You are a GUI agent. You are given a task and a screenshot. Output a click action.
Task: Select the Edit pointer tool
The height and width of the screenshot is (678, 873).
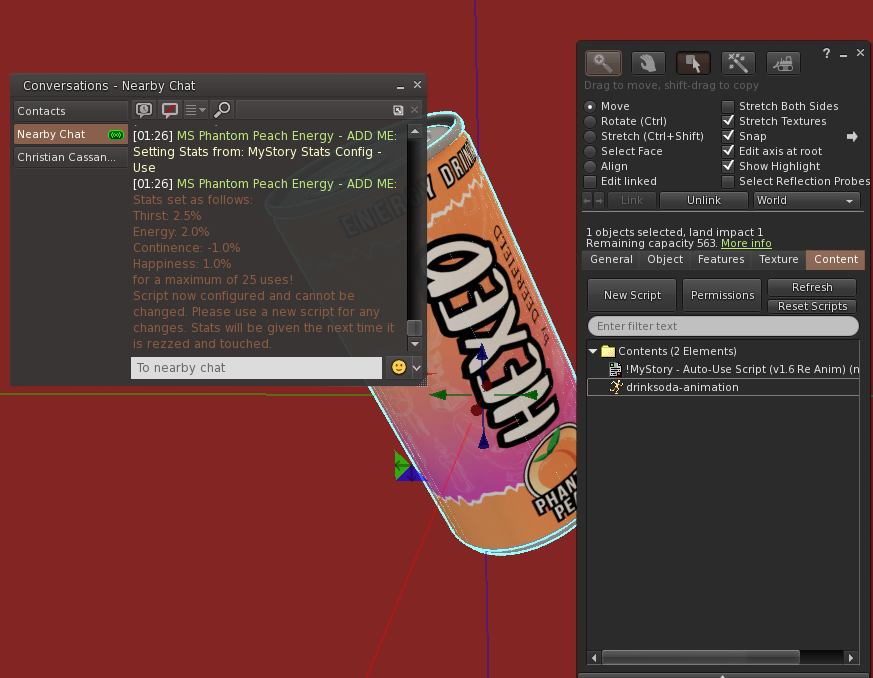[693, 63]
